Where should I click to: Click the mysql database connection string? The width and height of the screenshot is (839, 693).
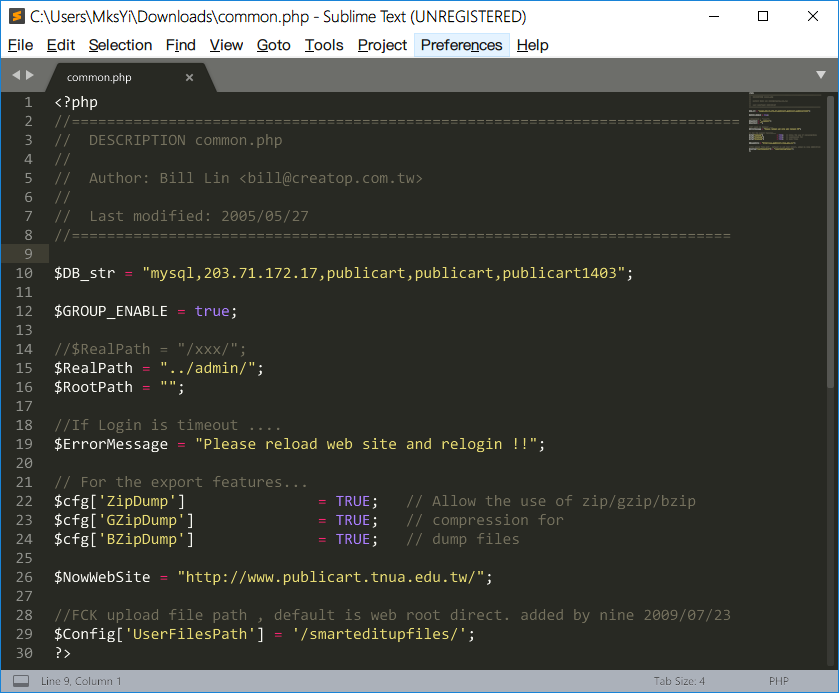pyautogui.click(x=384, y=273)
